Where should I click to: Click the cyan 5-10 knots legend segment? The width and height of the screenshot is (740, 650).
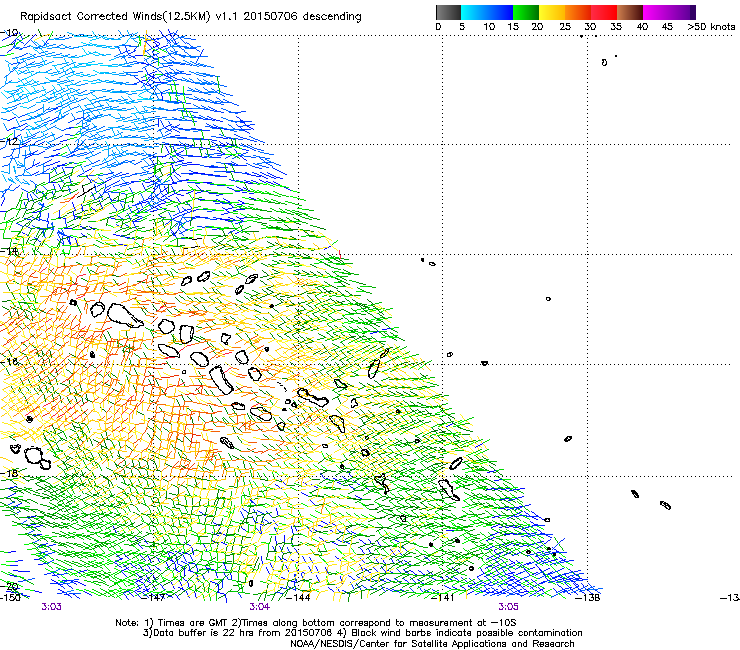point(473,12)
